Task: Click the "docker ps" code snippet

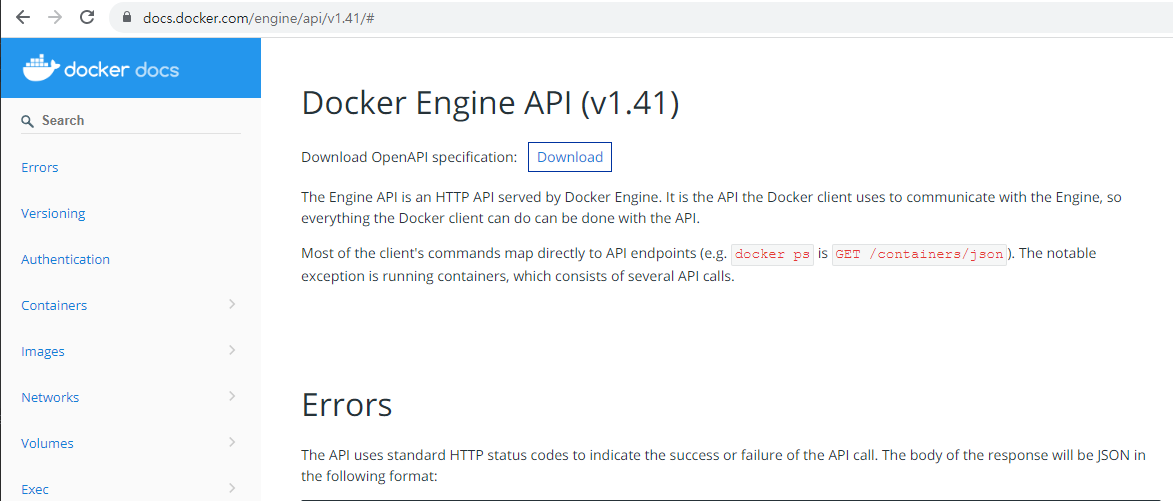Action: pyautogui.click(x=772, y=254)
